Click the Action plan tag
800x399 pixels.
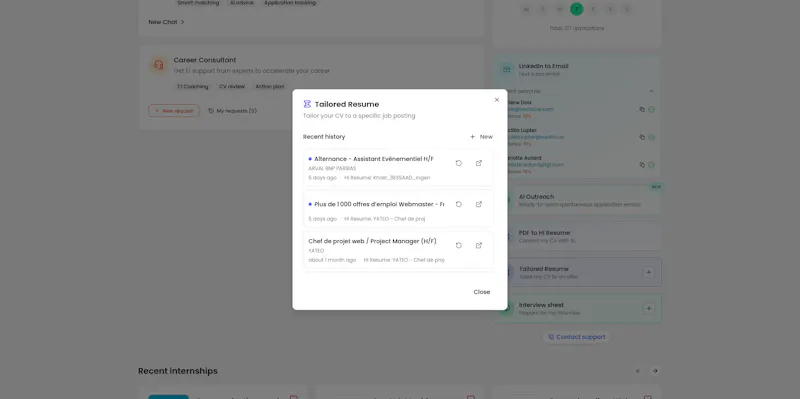270,87
